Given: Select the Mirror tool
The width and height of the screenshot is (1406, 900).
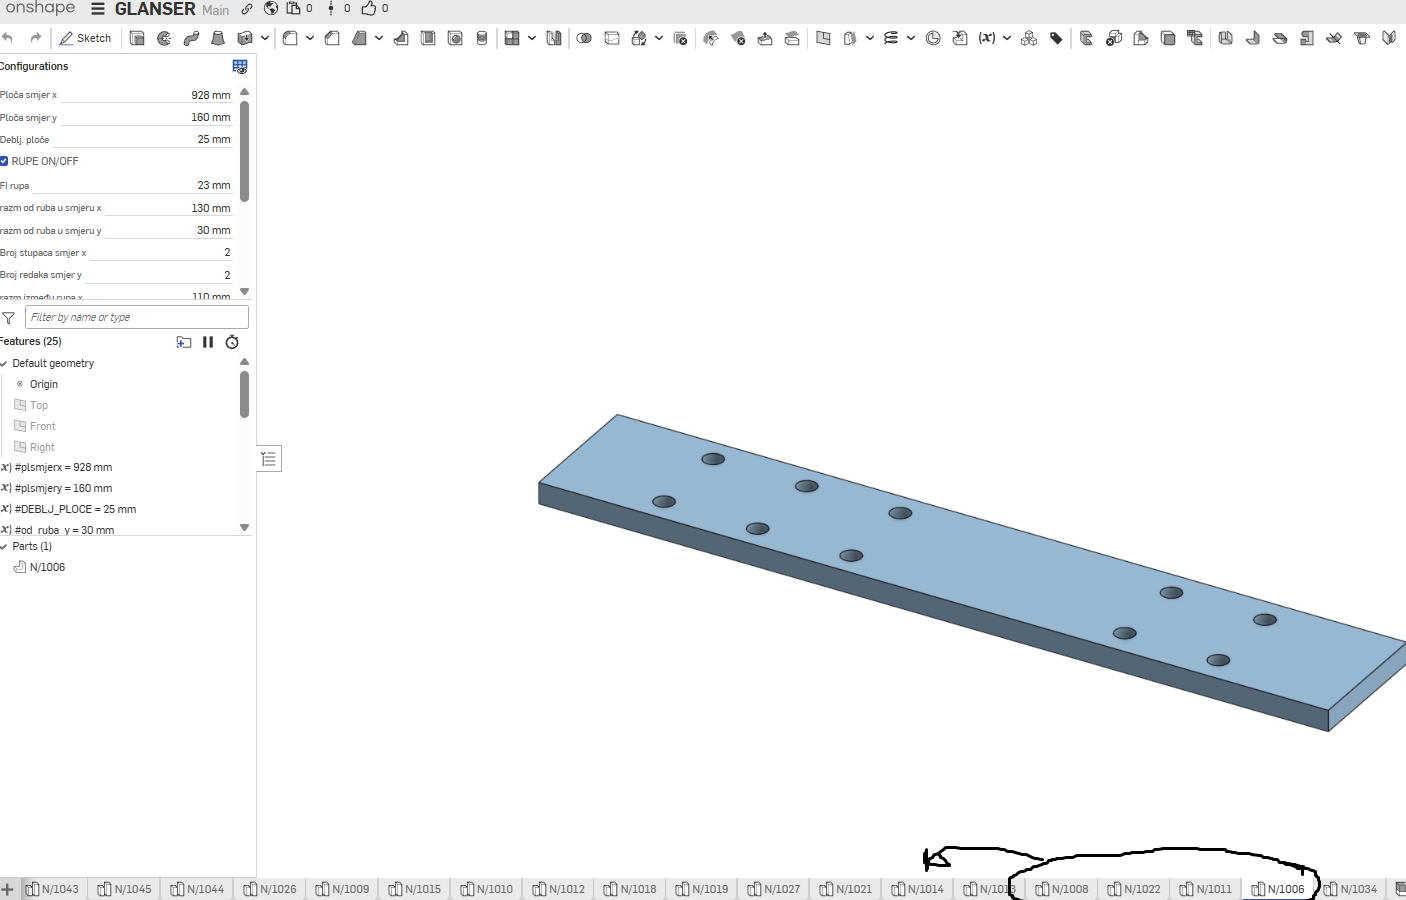Looking at the screenshot, I should click(554, 38).
